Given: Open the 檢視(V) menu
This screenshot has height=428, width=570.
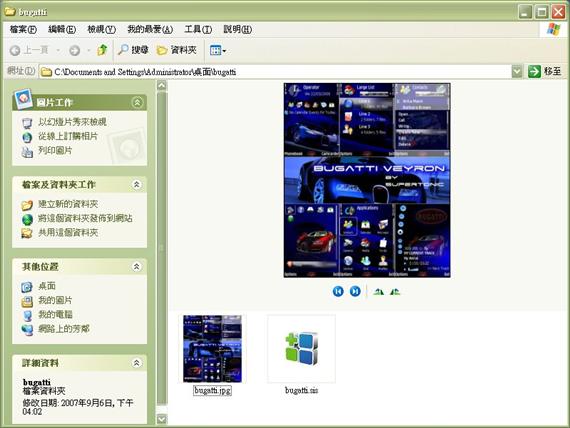Looking at the screenshot, I should (101, 29).
